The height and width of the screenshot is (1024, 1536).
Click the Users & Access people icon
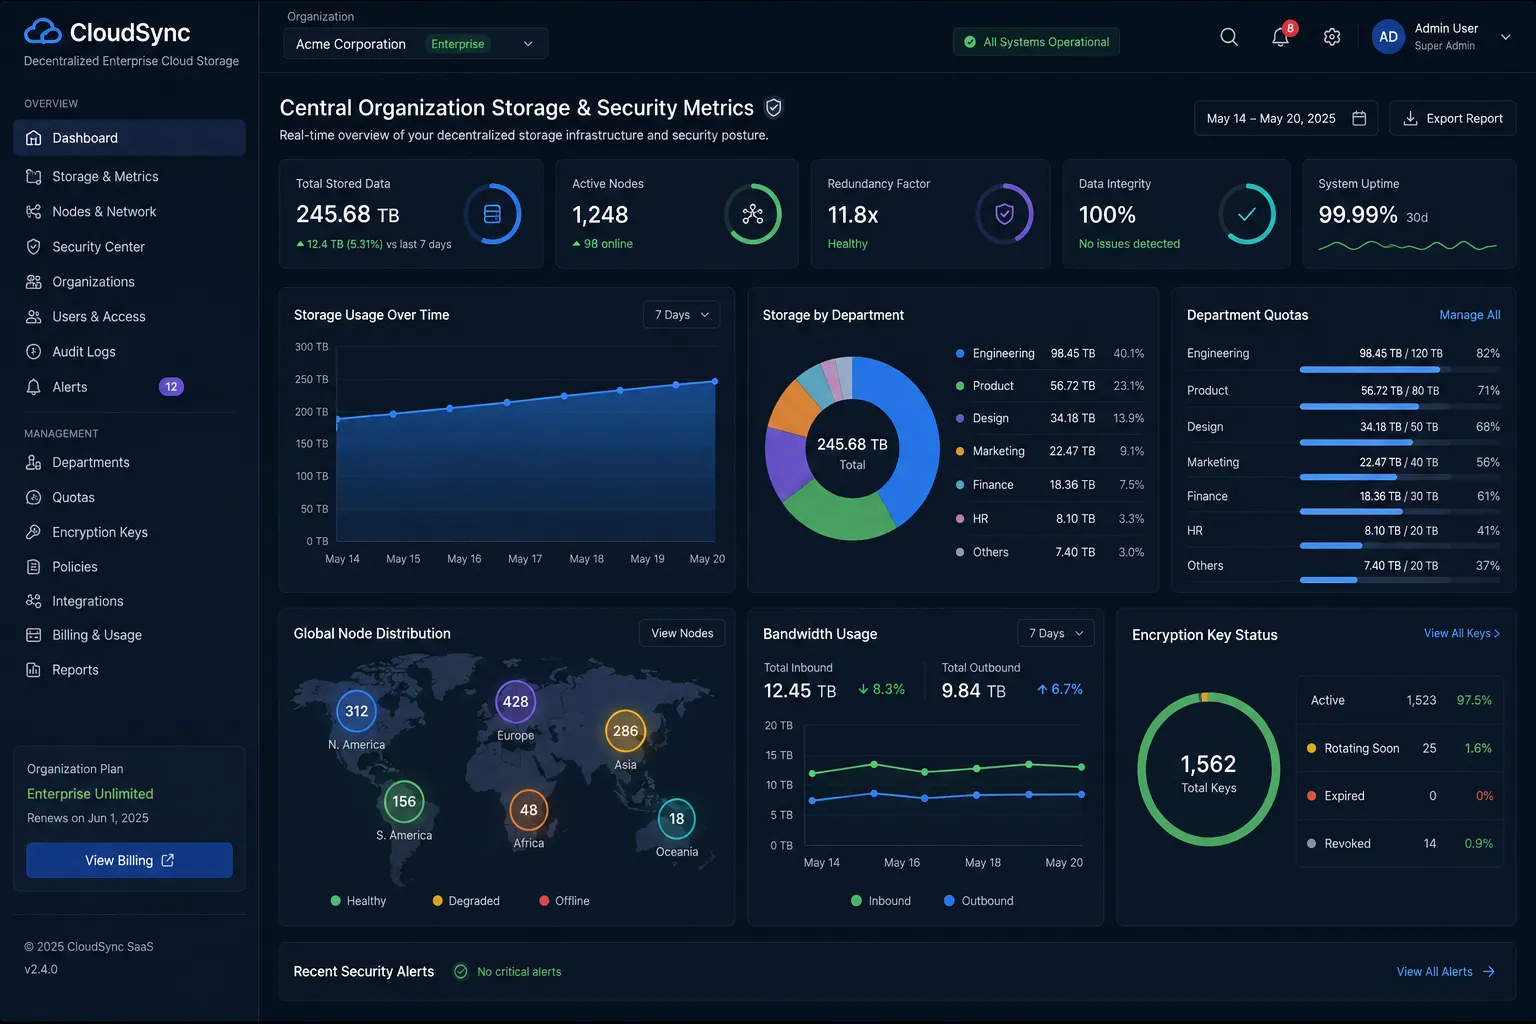33,316
